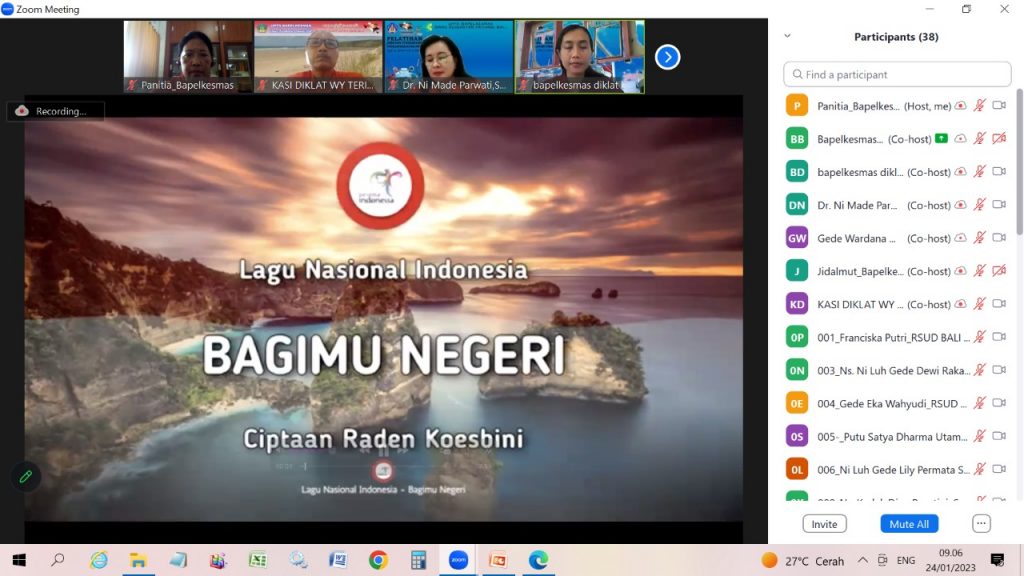Select the KASI DIKLAT WY TERI... video thumbnail
1024x576 pixels.
318,57
